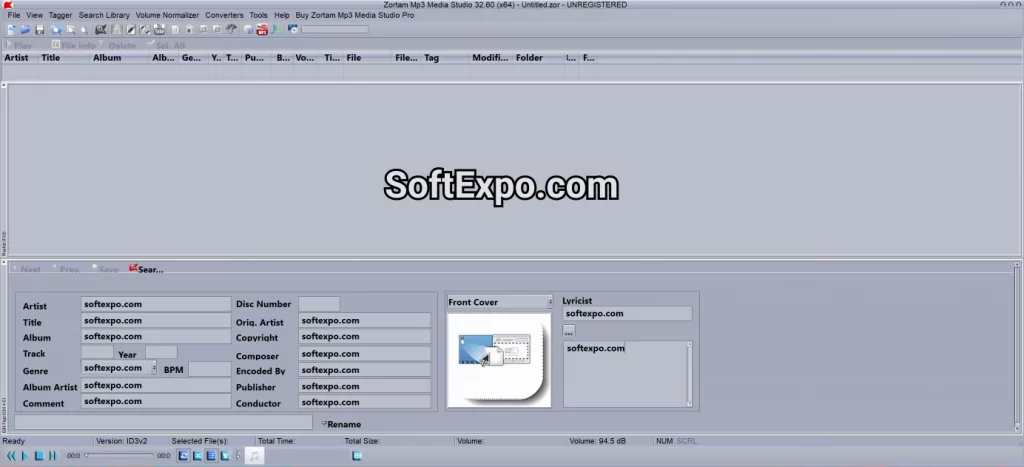Click the Lyricist input field
1024x467 pixels.
pyautogui.click(x=627, y=314)
